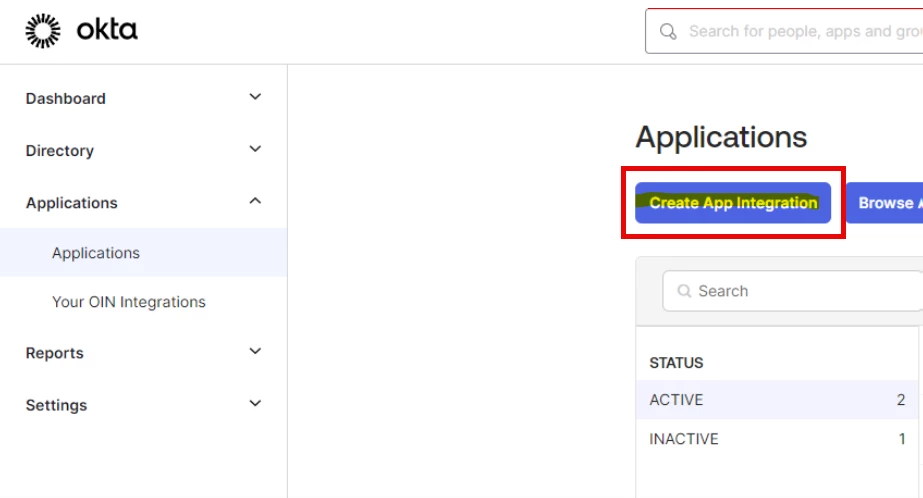The image size is (923, 498).
Task: Open Directory in the sidebar
Action: pyautogui.click(x=59, y=151)
